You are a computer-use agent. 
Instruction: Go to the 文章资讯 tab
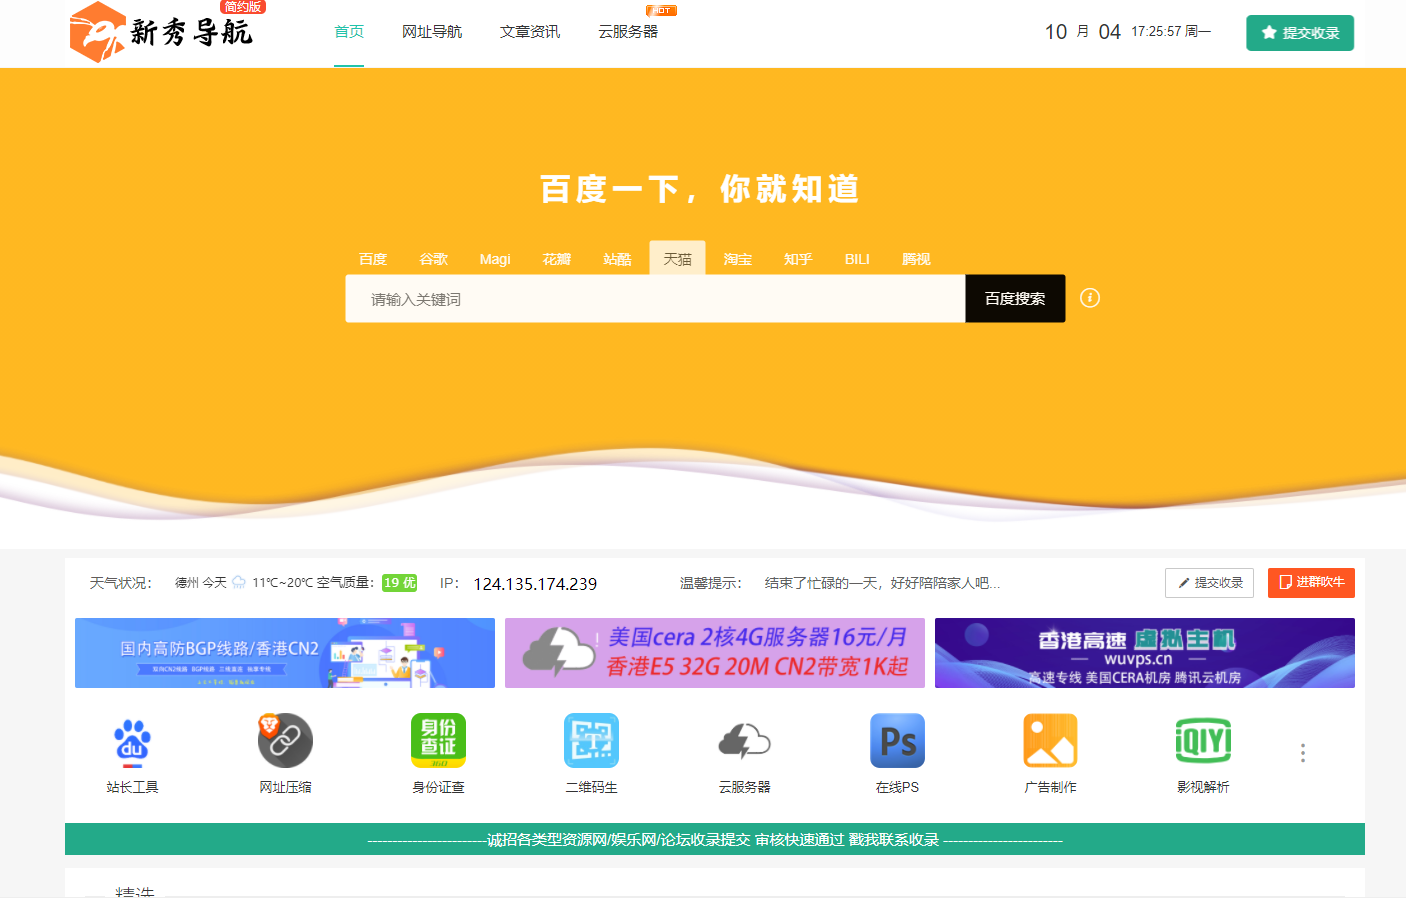tap(529, 31)
